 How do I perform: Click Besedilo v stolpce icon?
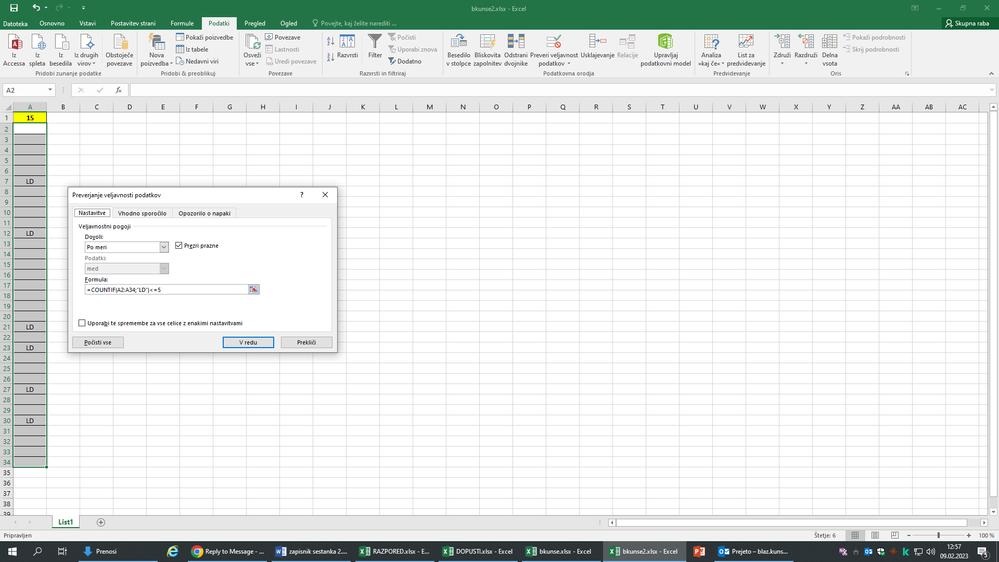tap(459, 50)
